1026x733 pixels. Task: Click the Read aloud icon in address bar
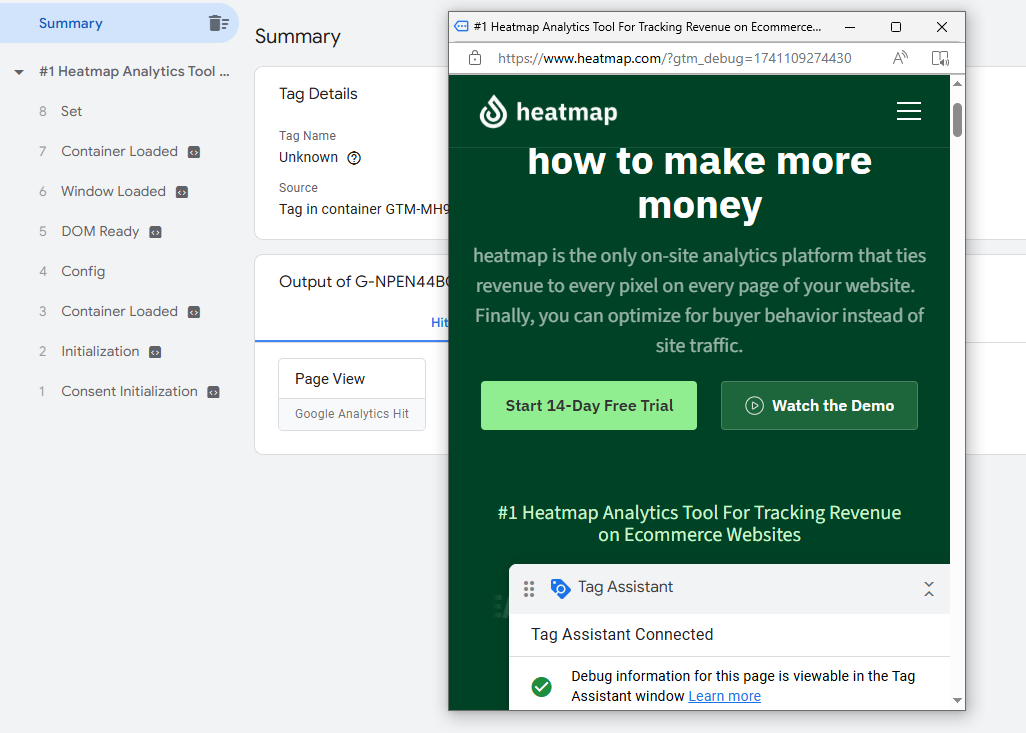tap(900, 58)
